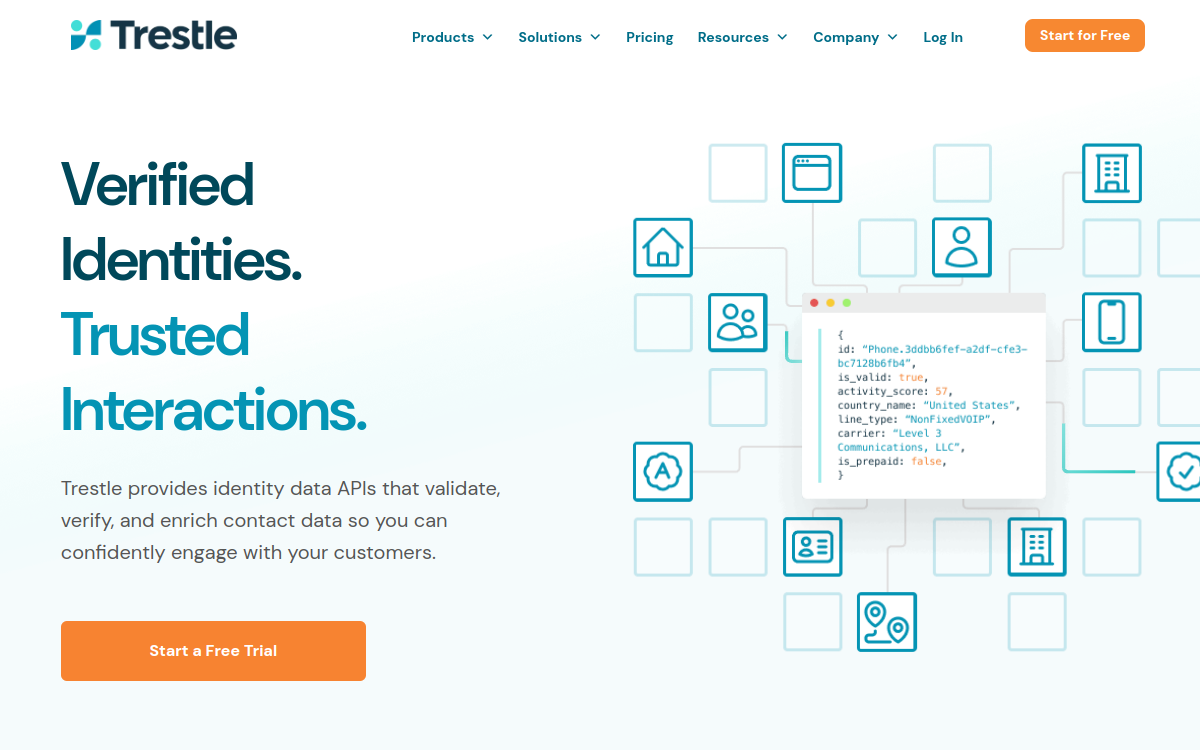Click the office building icon at top right
Screen dimensions: 1200x750
pyautogui.click(x=1112, y=173)
